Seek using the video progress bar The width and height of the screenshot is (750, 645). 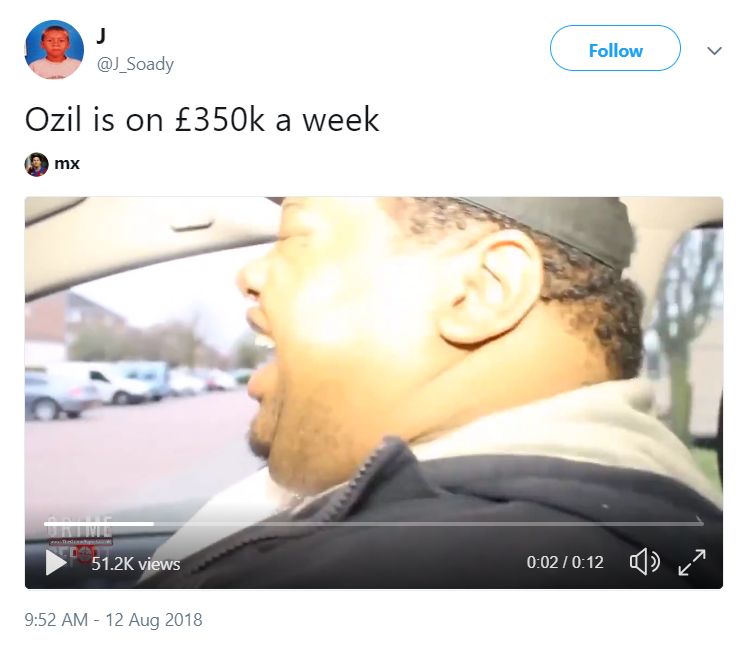(x=374, y=524)
